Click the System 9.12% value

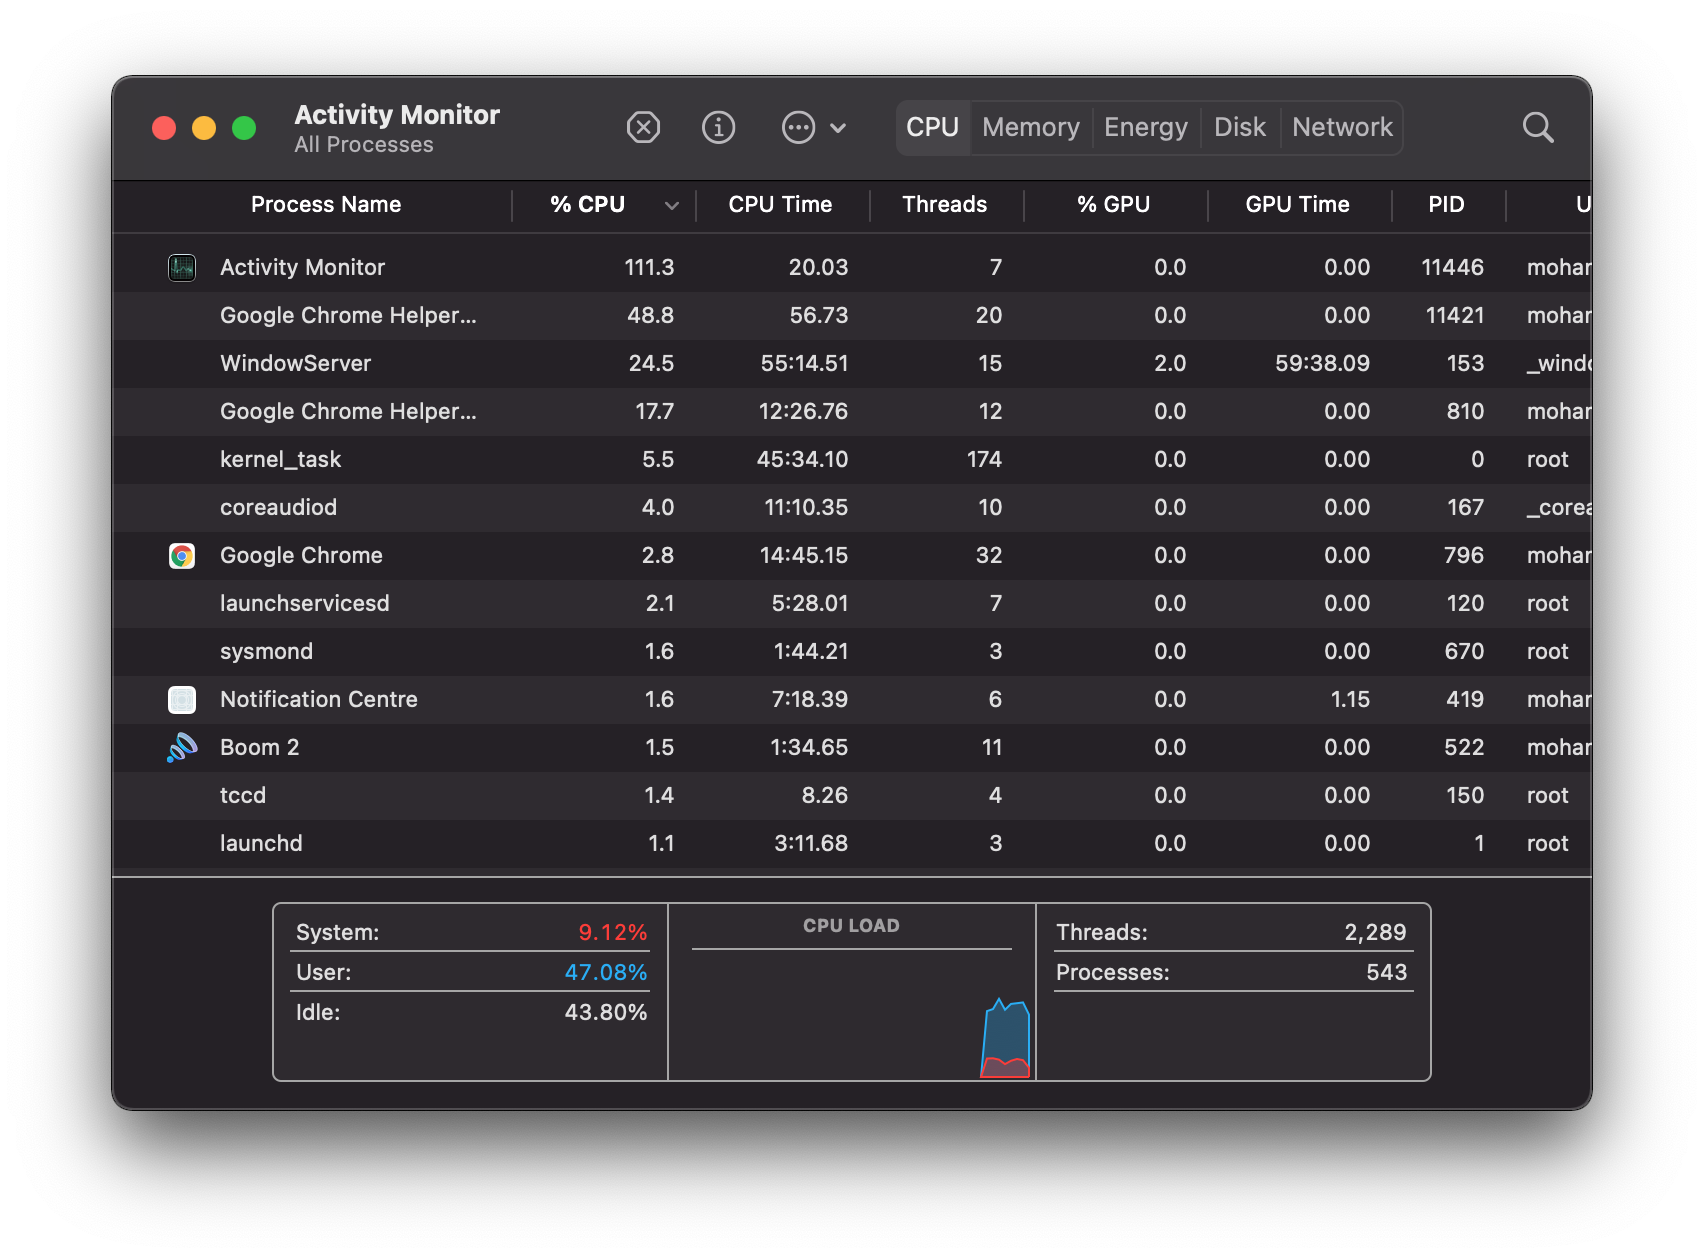pyautogui.click(x=612, y=933)
